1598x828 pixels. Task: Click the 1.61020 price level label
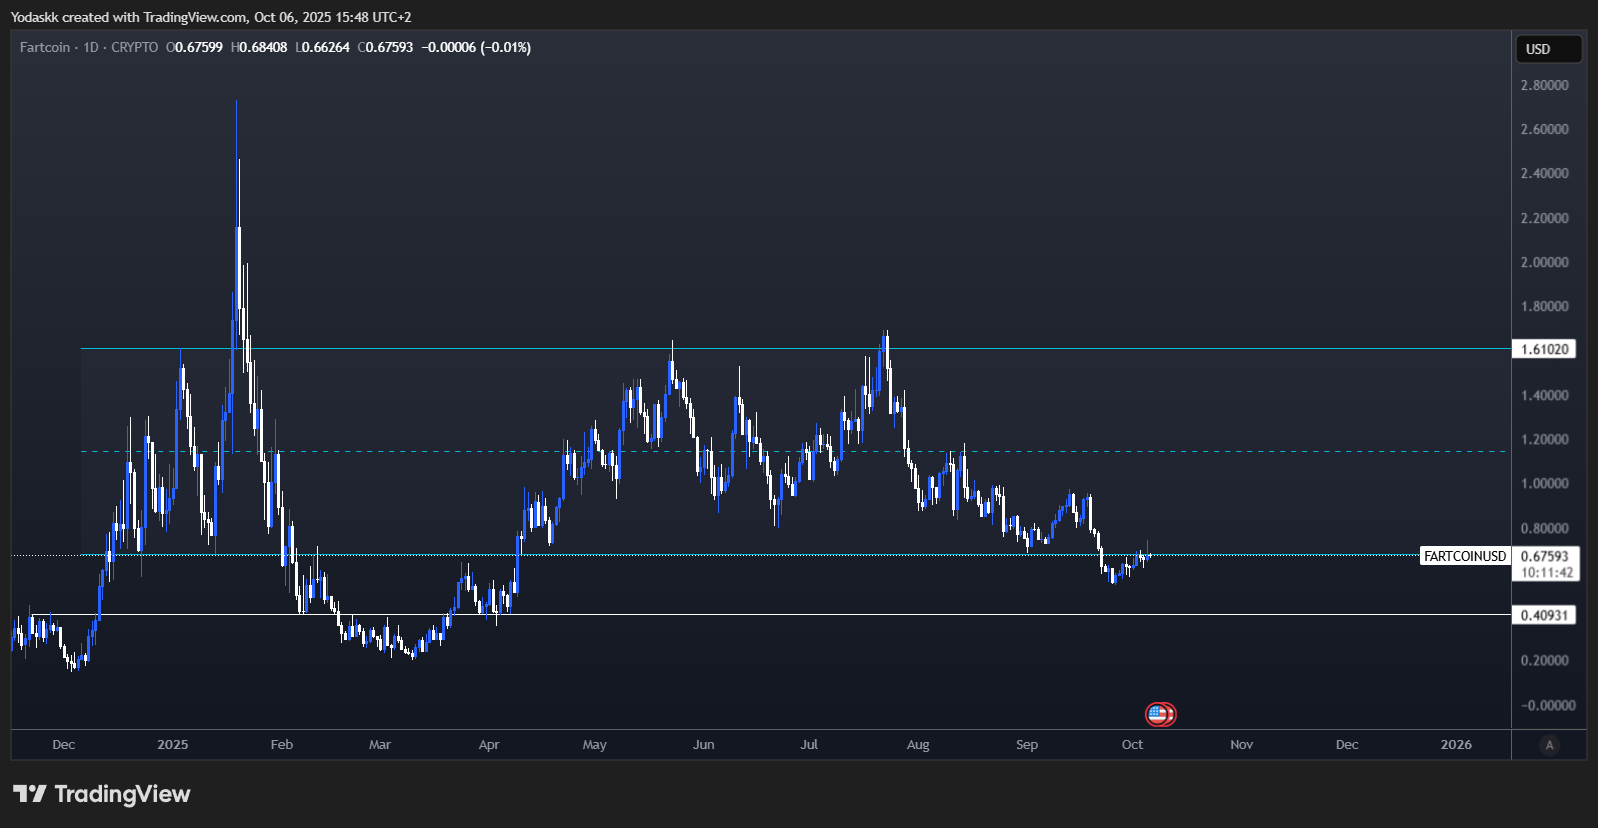(x=1545, y=349)
